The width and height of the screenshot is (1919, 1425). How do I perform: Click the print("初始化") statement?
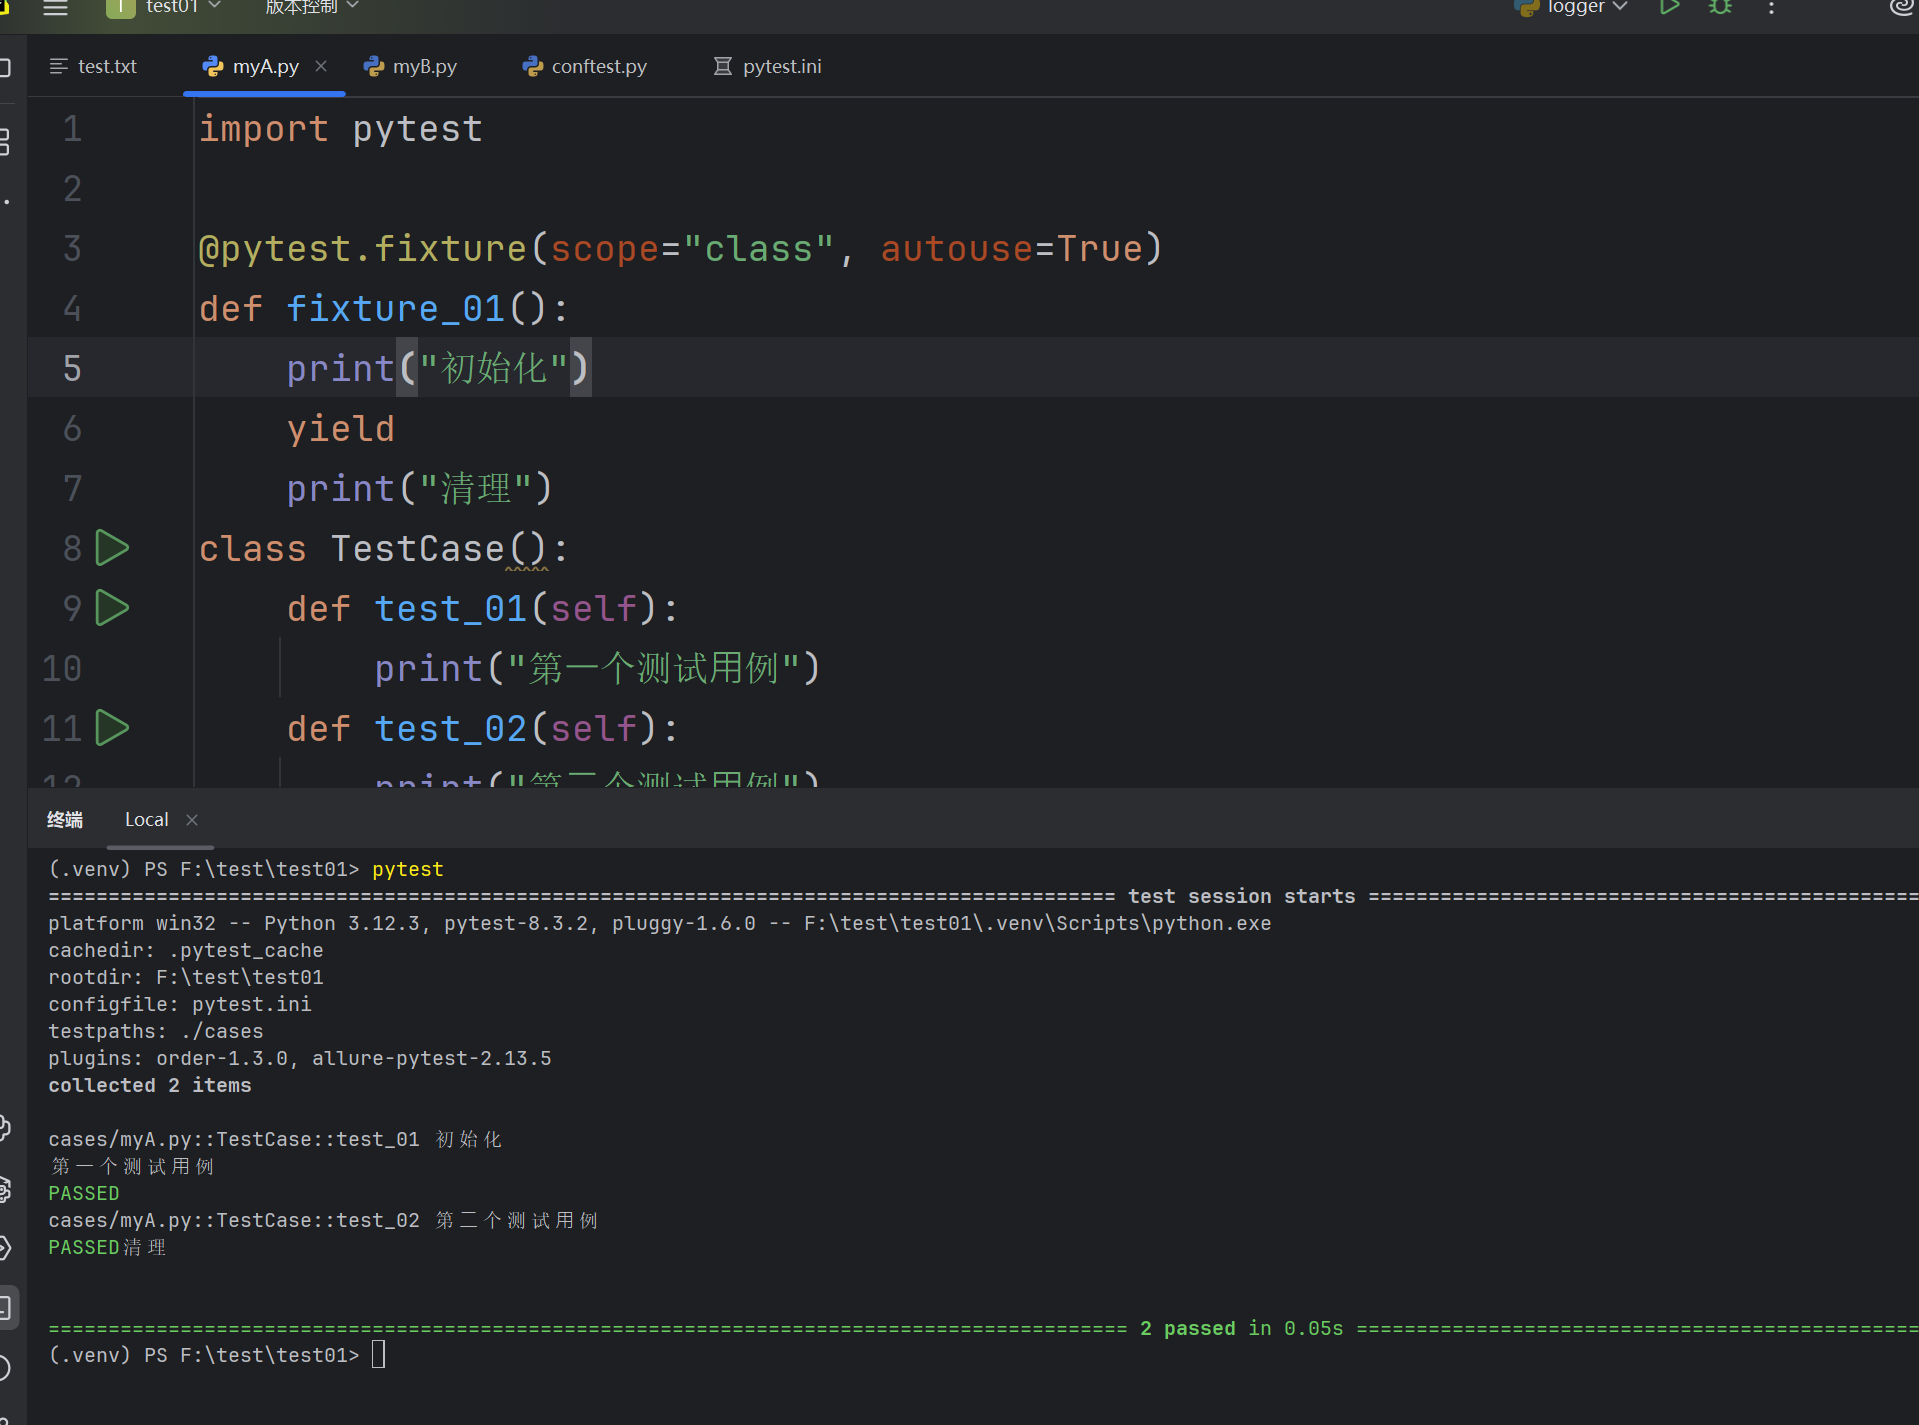439,369
